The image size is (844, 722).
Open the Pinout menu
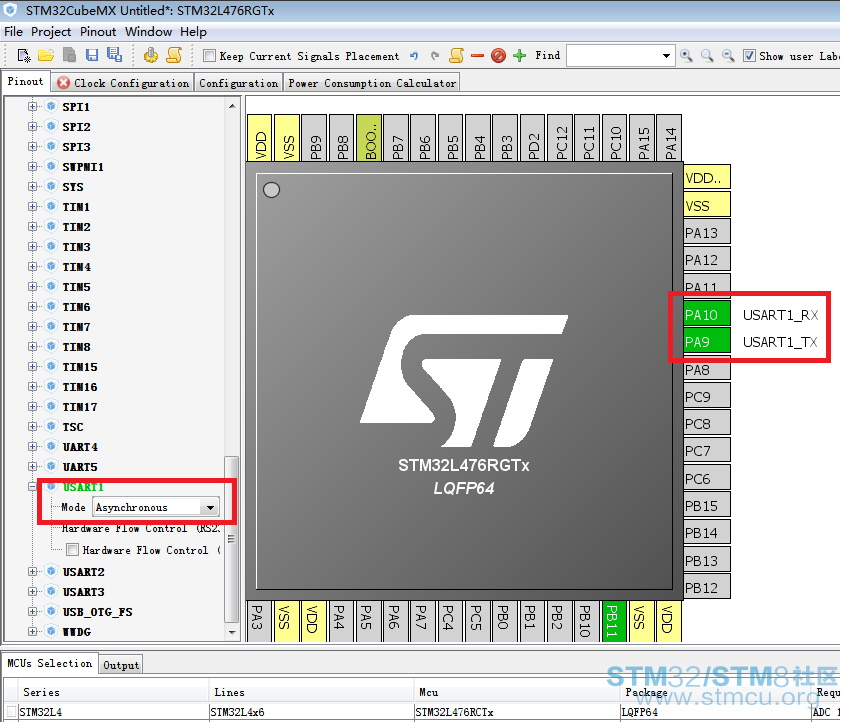pos(98,32)
